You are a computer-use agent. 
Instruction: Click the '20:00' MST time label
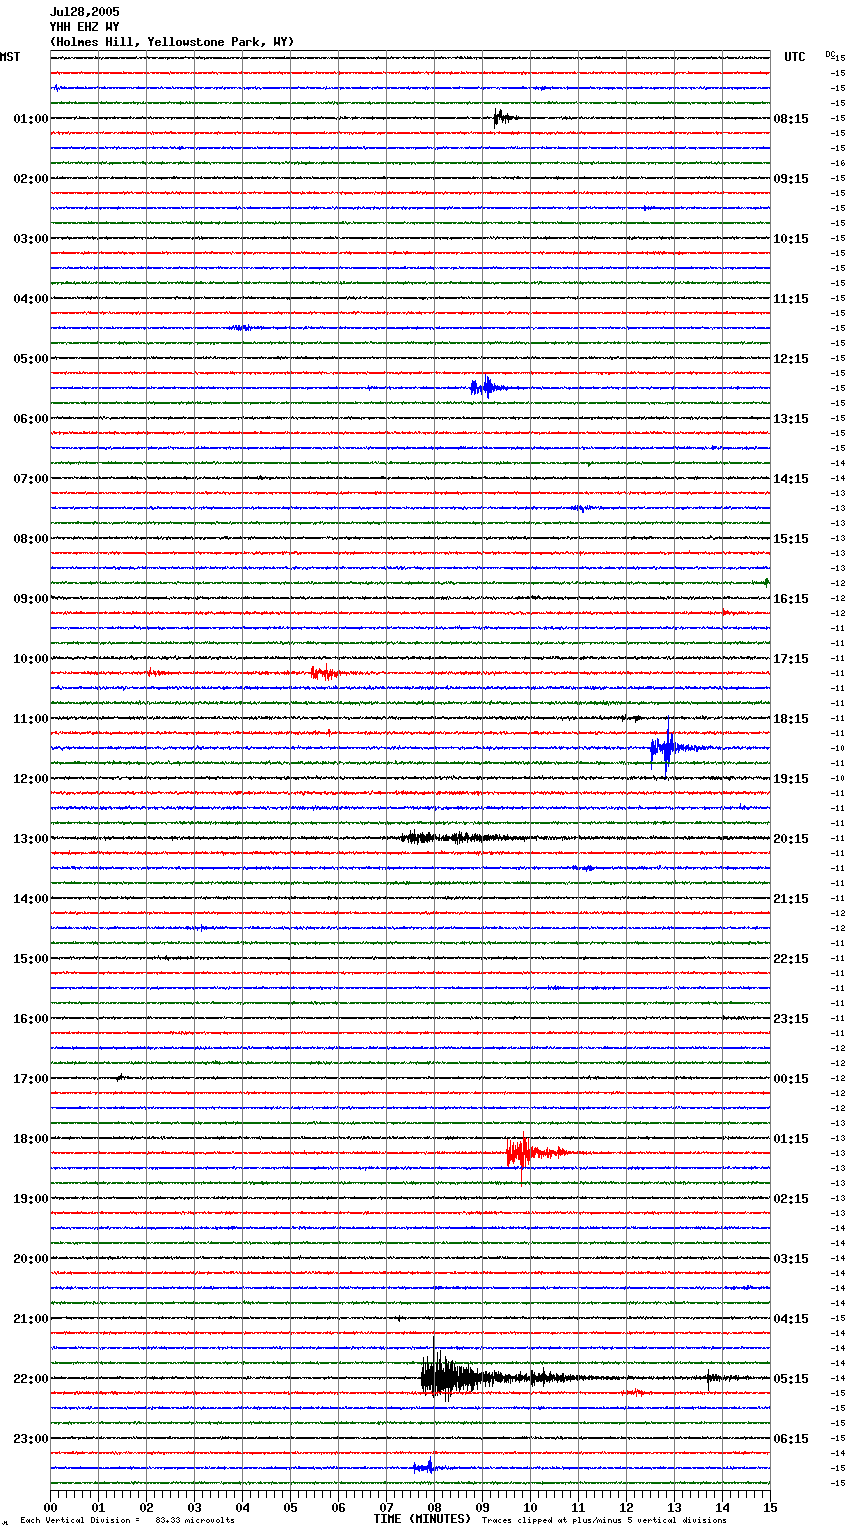(30, 1259)
